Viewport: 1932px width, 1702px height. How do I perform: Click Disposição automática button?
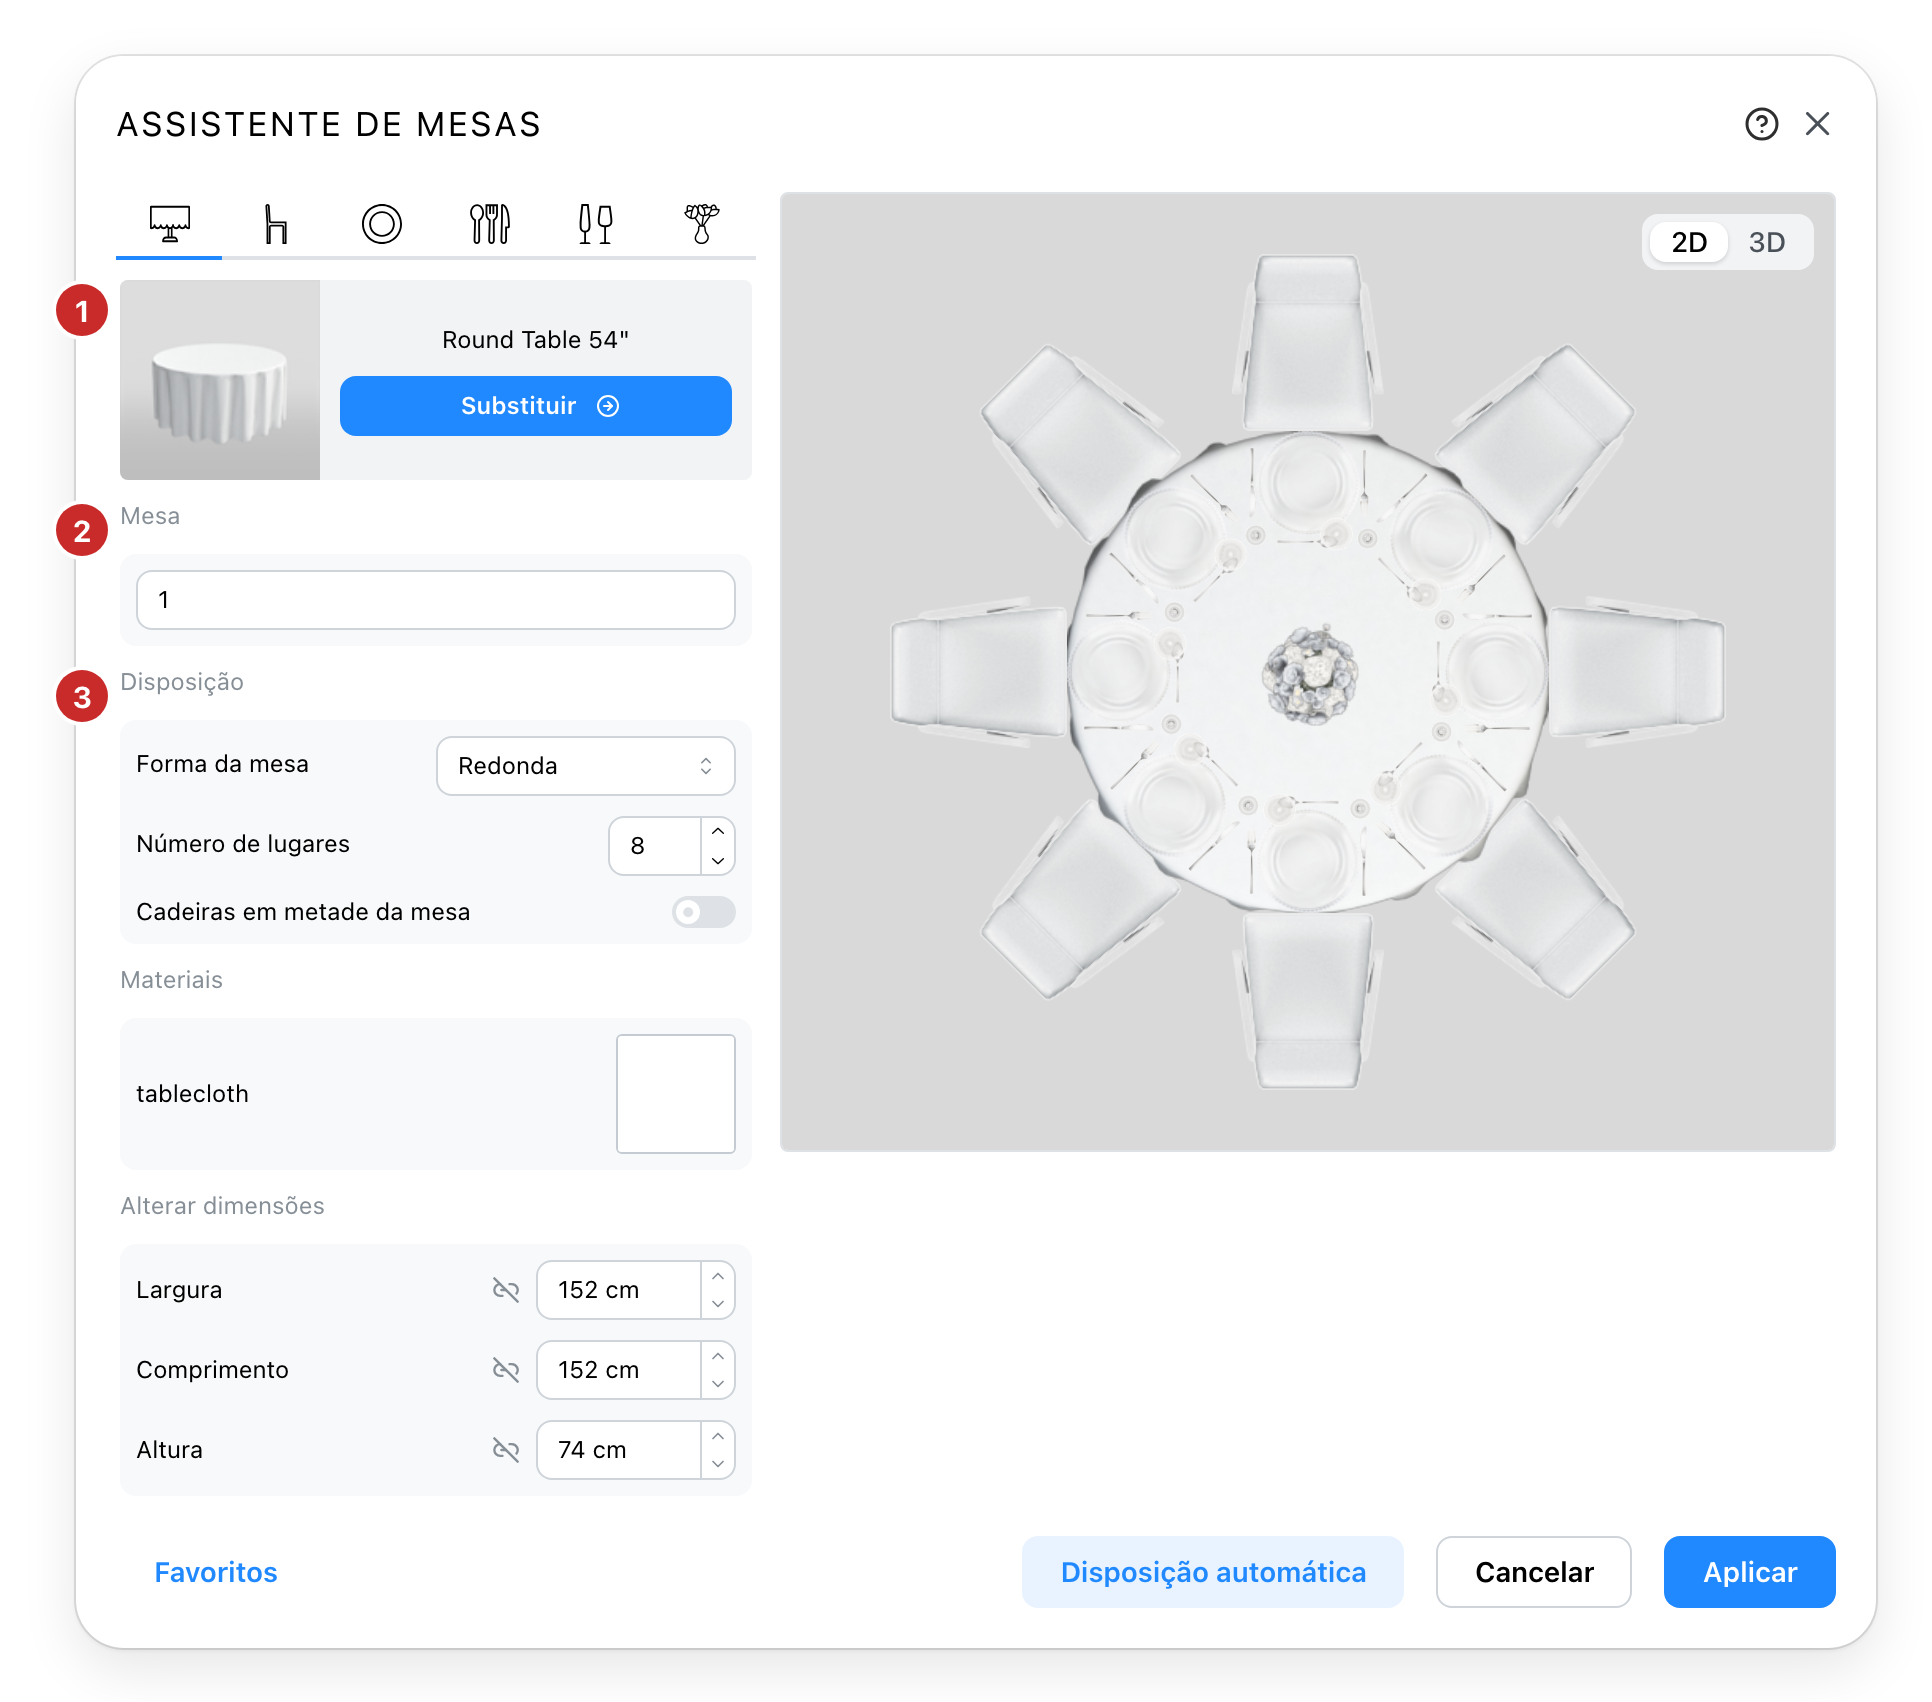pyautogui.click(x=1213, y=1572)
